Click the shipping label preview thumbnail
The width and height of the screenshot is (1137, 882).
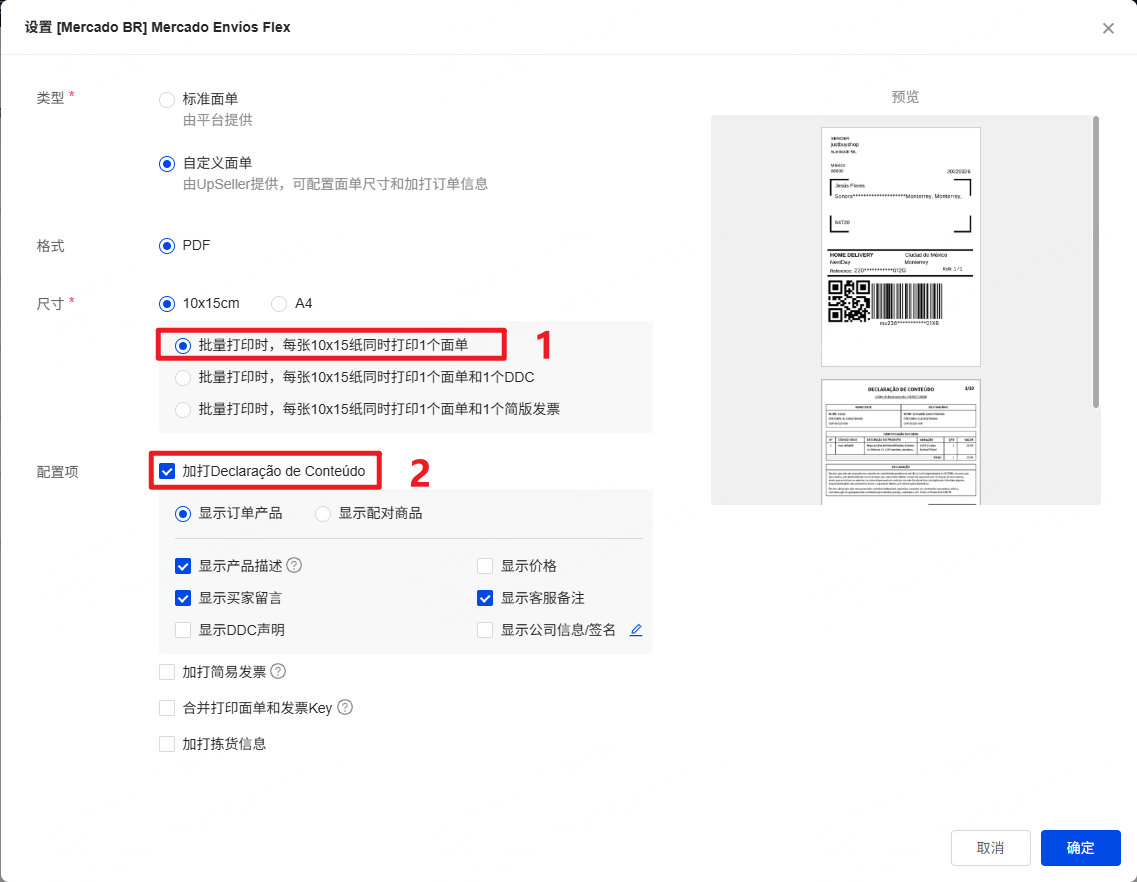(900, 246)
